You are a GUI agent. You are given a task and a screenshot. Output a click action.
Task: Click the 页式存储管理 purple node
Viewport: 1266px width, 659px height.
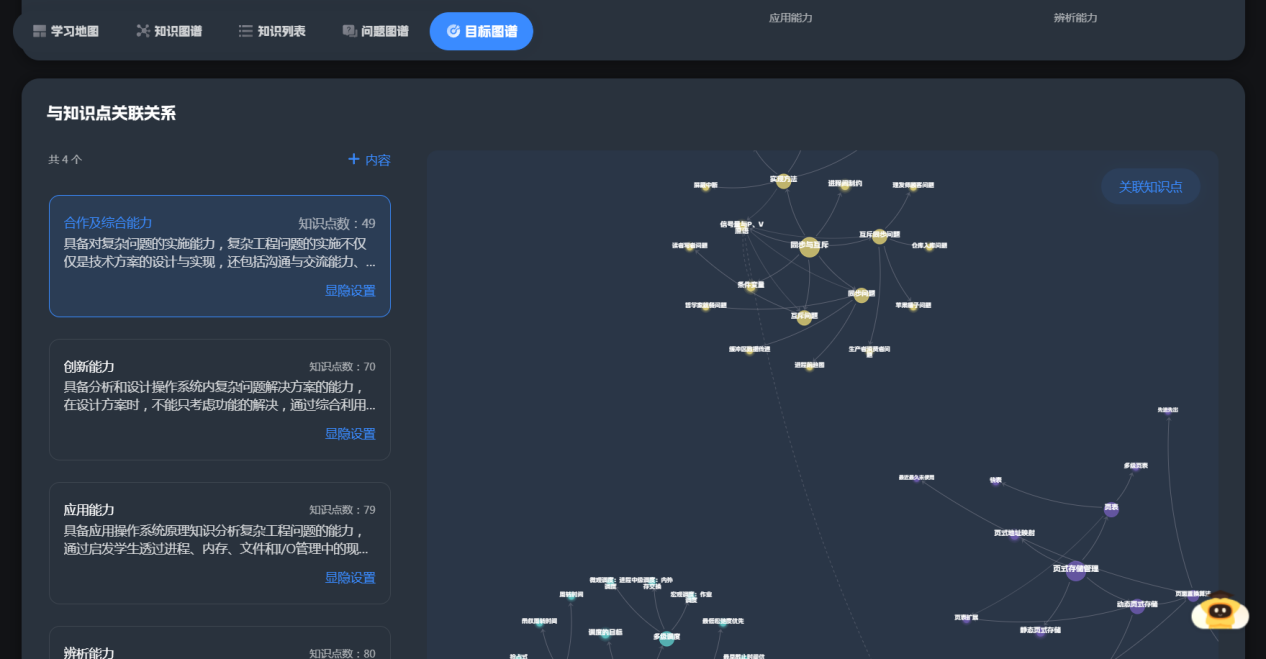click(x=1076, y=572)
